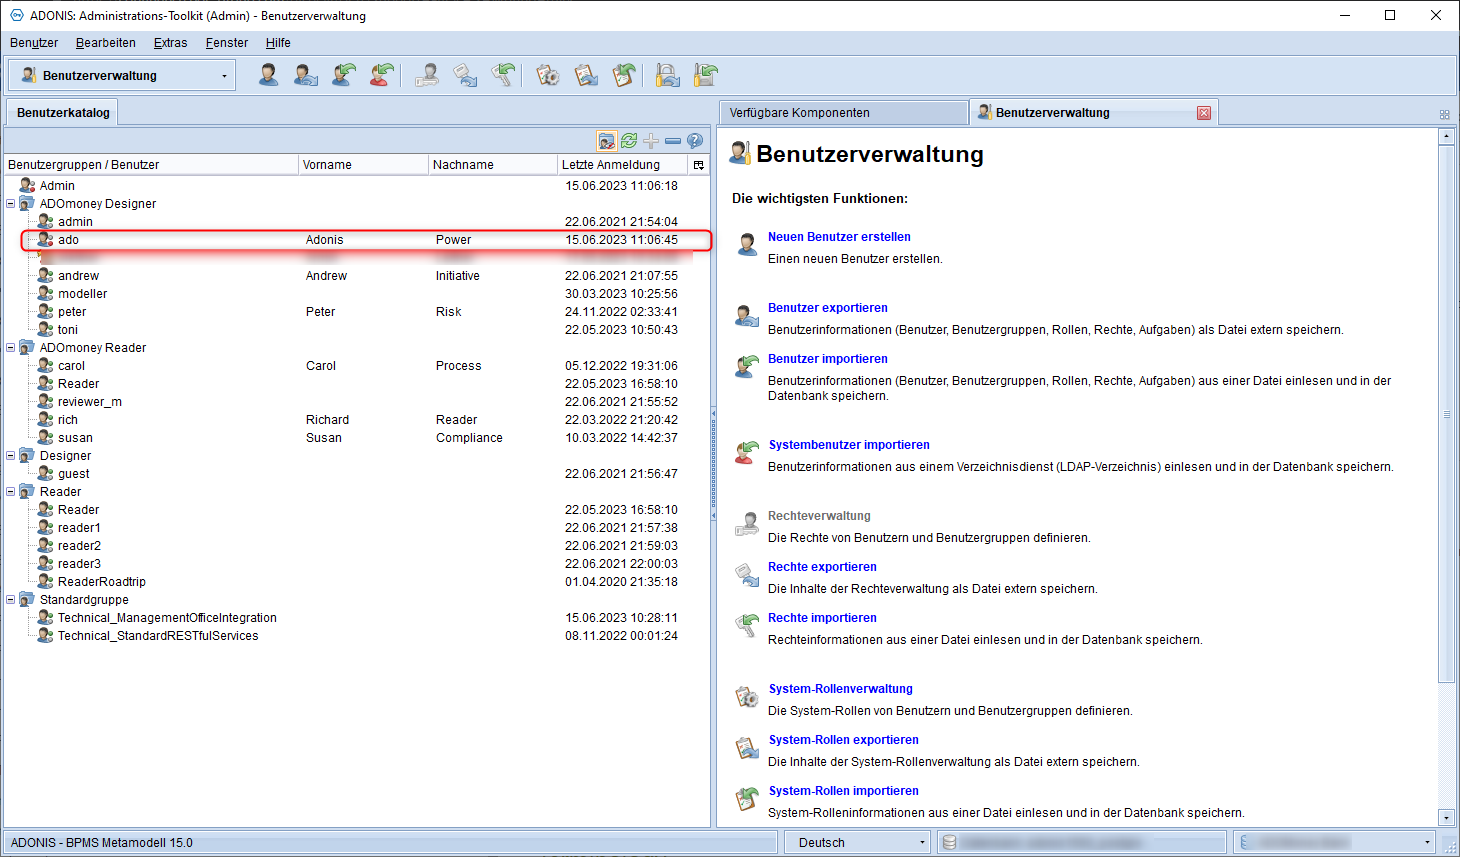1460x857 pixels.
Task: Collapse the Designer group node
Action: pyautogui.click(x=11, y=456)
